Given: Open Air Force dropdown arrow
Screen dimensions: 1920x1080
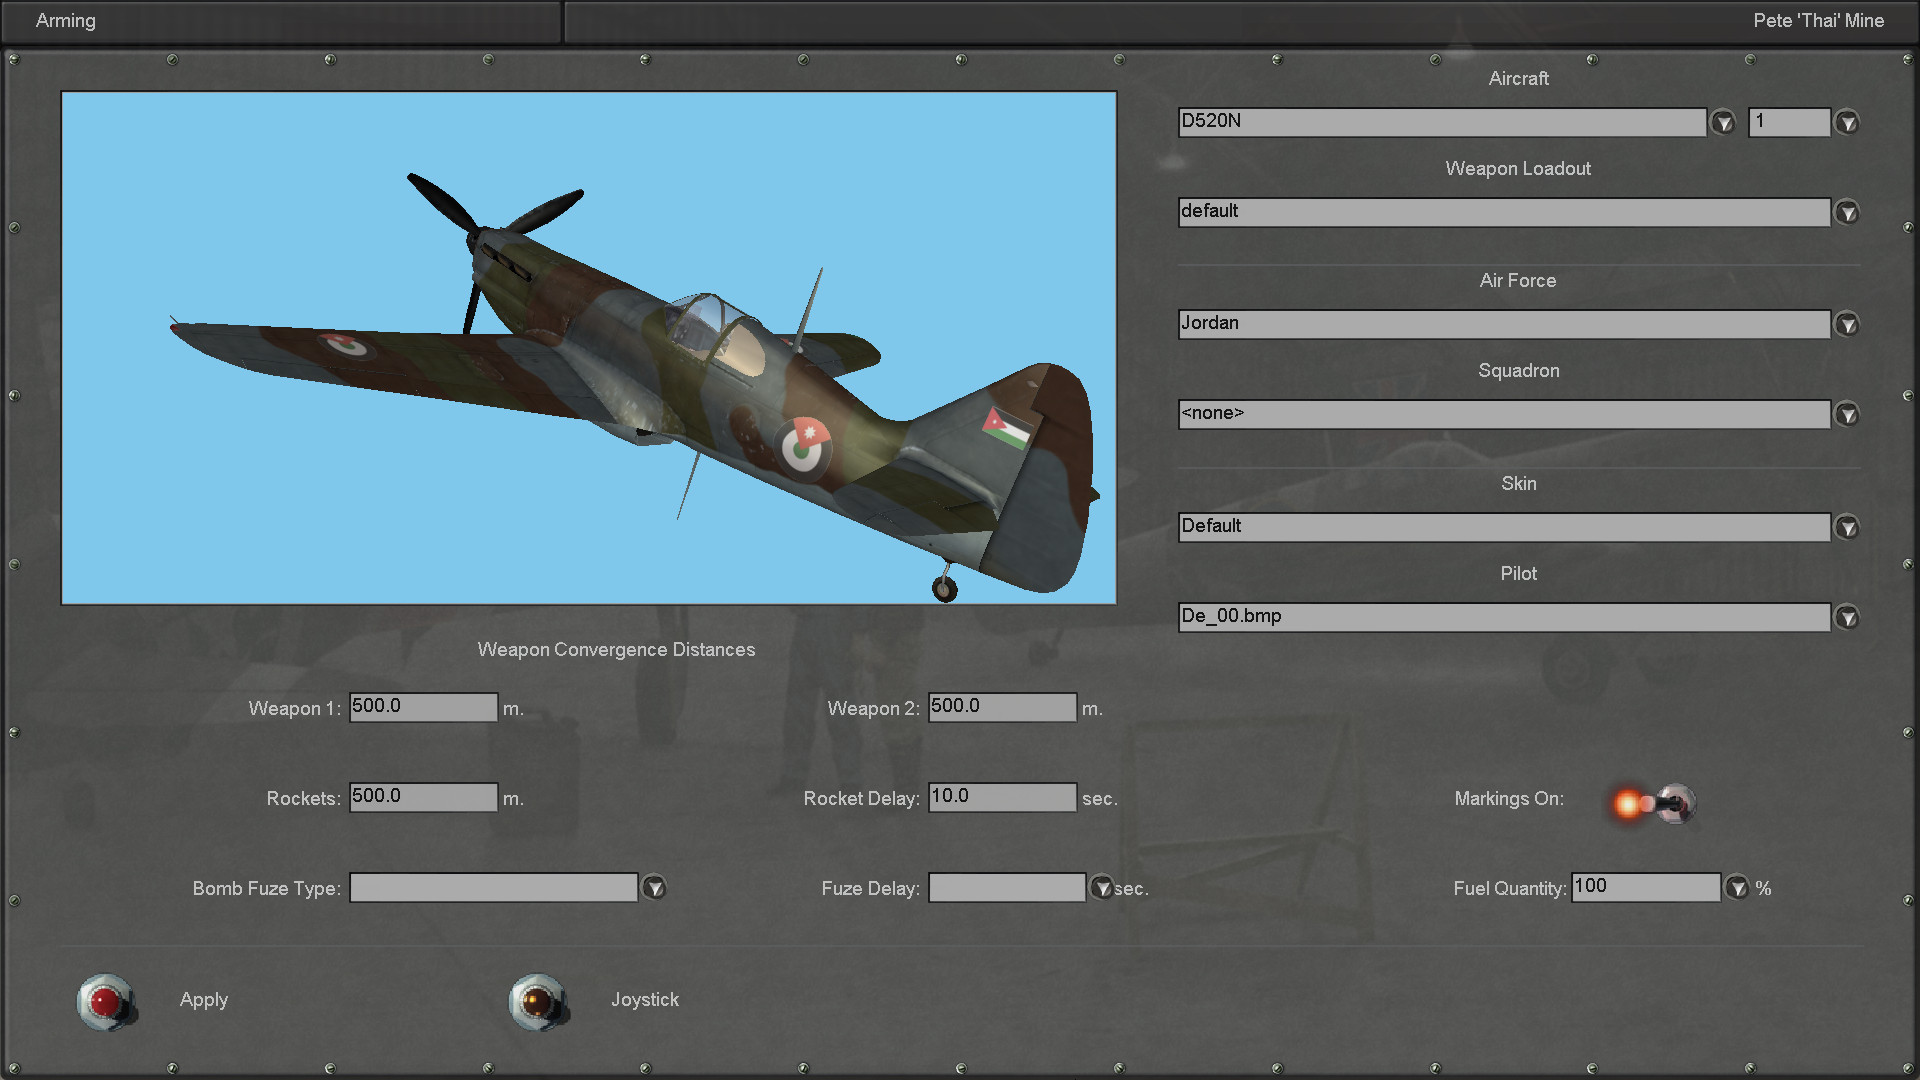Looking at the screenshot, I should 1847,324.
